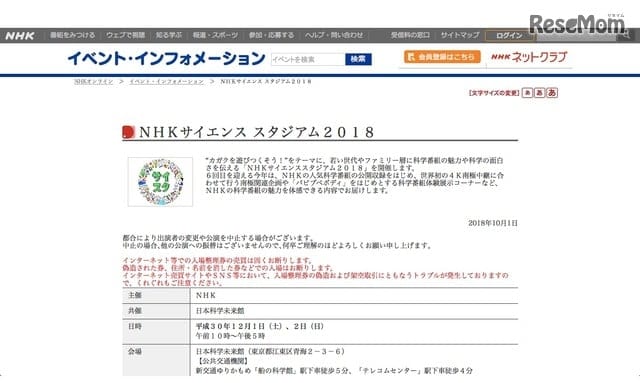This screenshot has height=383, width=640.
Task: Open the 報道・スポーツ menu item
Action: tap(216, 36)
